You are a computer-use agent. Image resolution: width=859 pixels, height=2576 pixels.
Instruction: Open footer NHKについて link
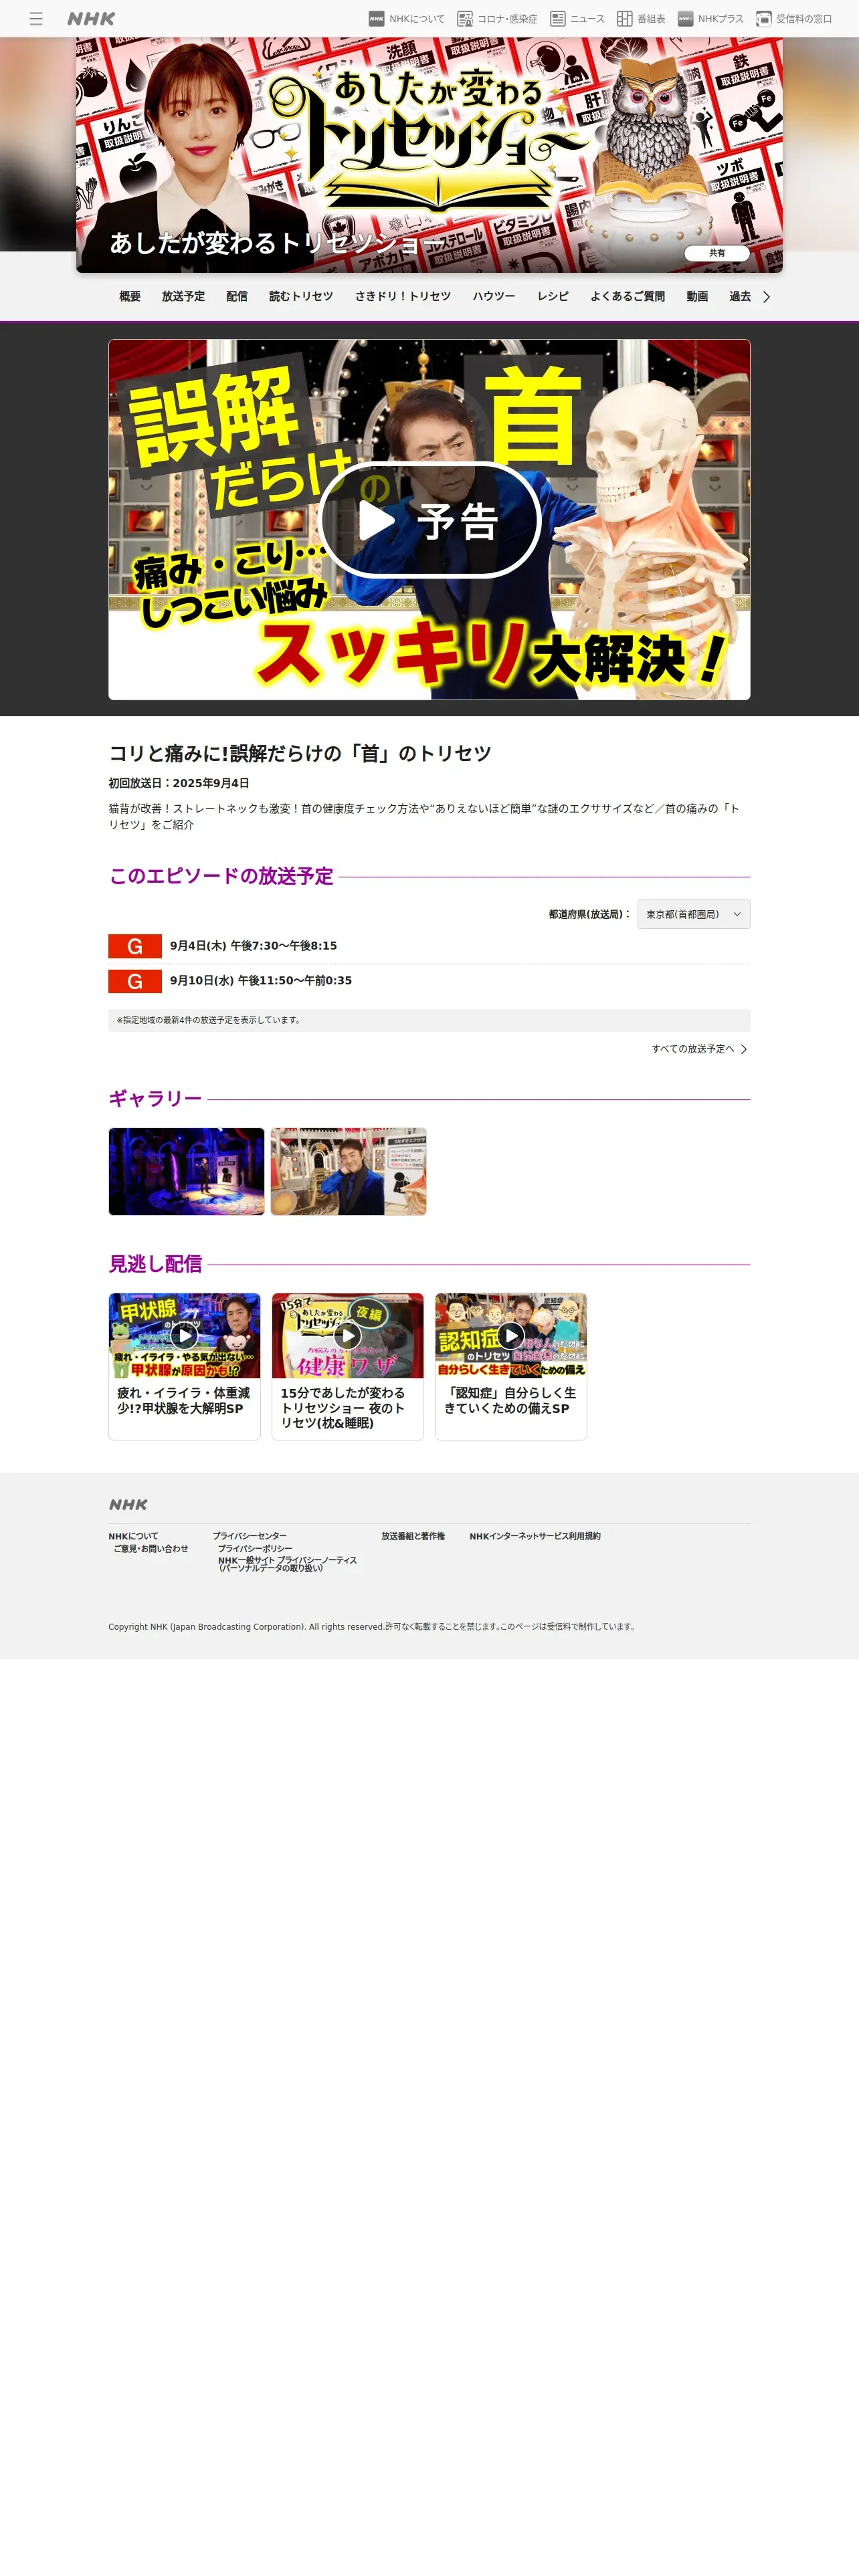[133, 1536]
